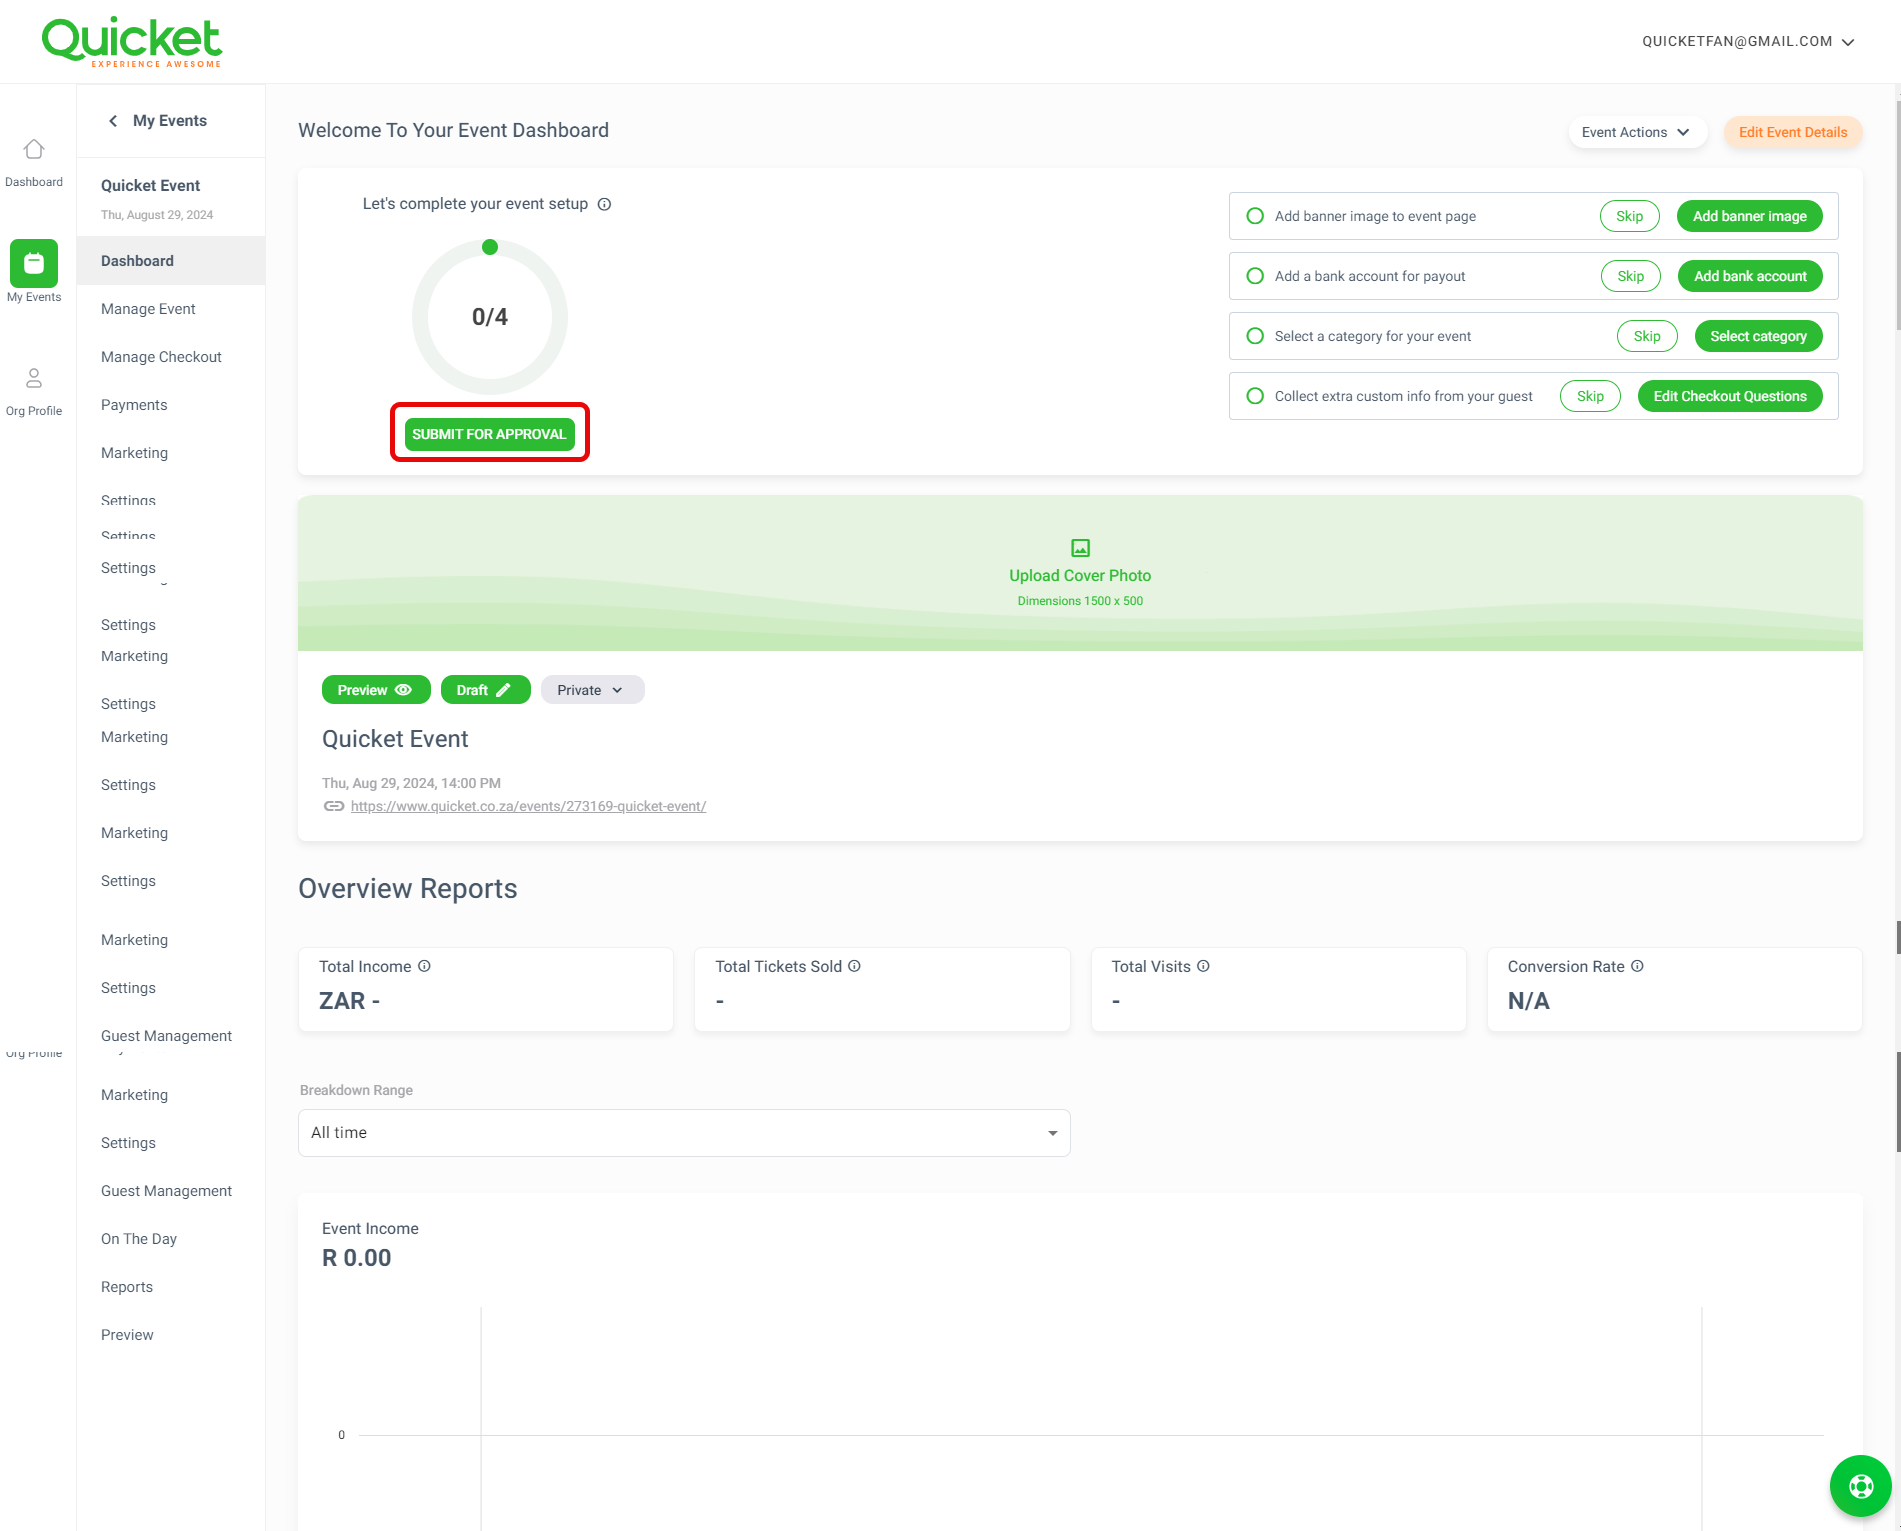The height and width of the screenshot is (1531, 1901).
Task: Expand the Event Actions dropdown
Action: click(1637, 132)
